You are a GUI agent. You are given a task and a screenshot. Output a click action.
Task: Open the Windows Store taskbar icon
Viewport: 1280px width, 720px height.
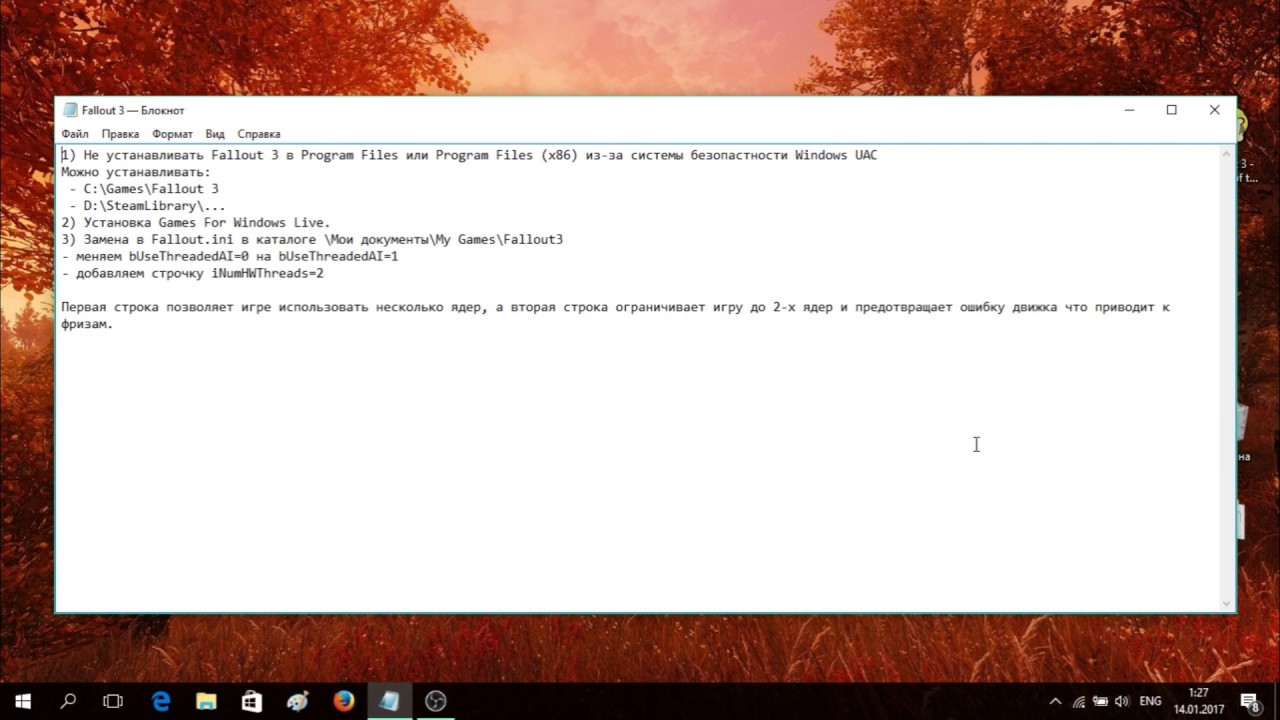[x=252, y=701]
